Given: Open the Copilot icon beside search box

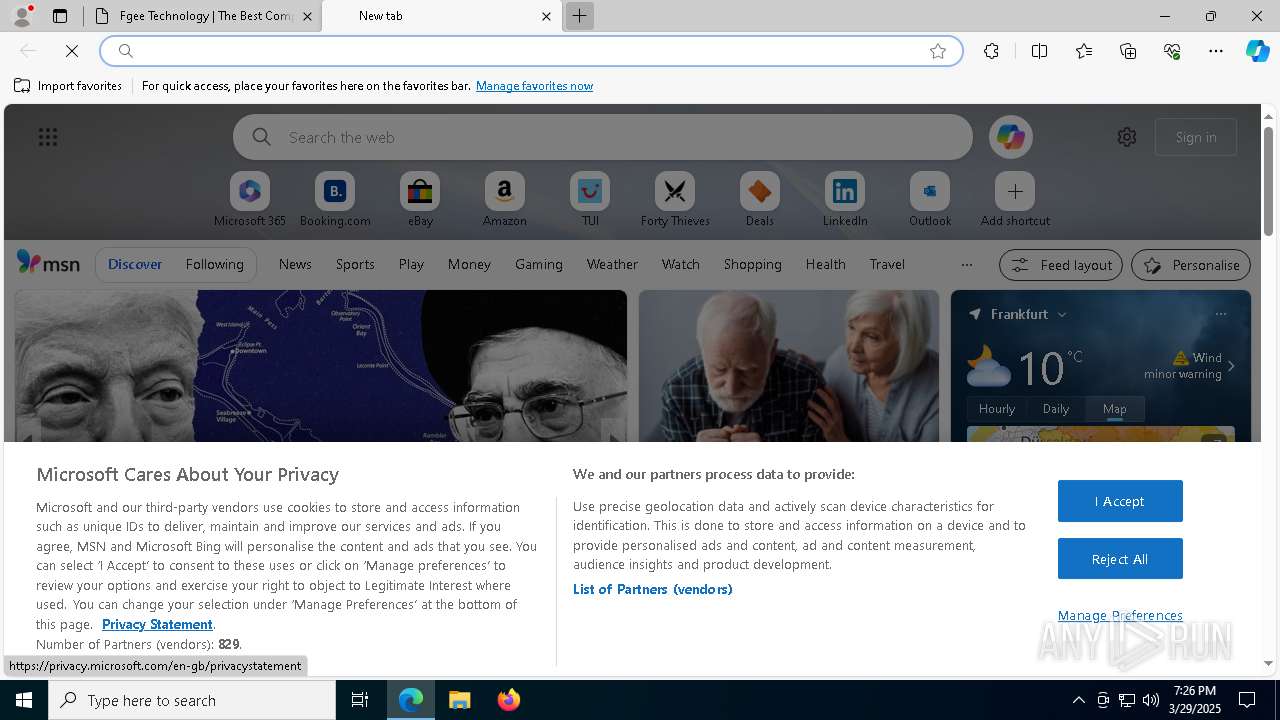Looking at the screenshot, I should (1010, 137).
